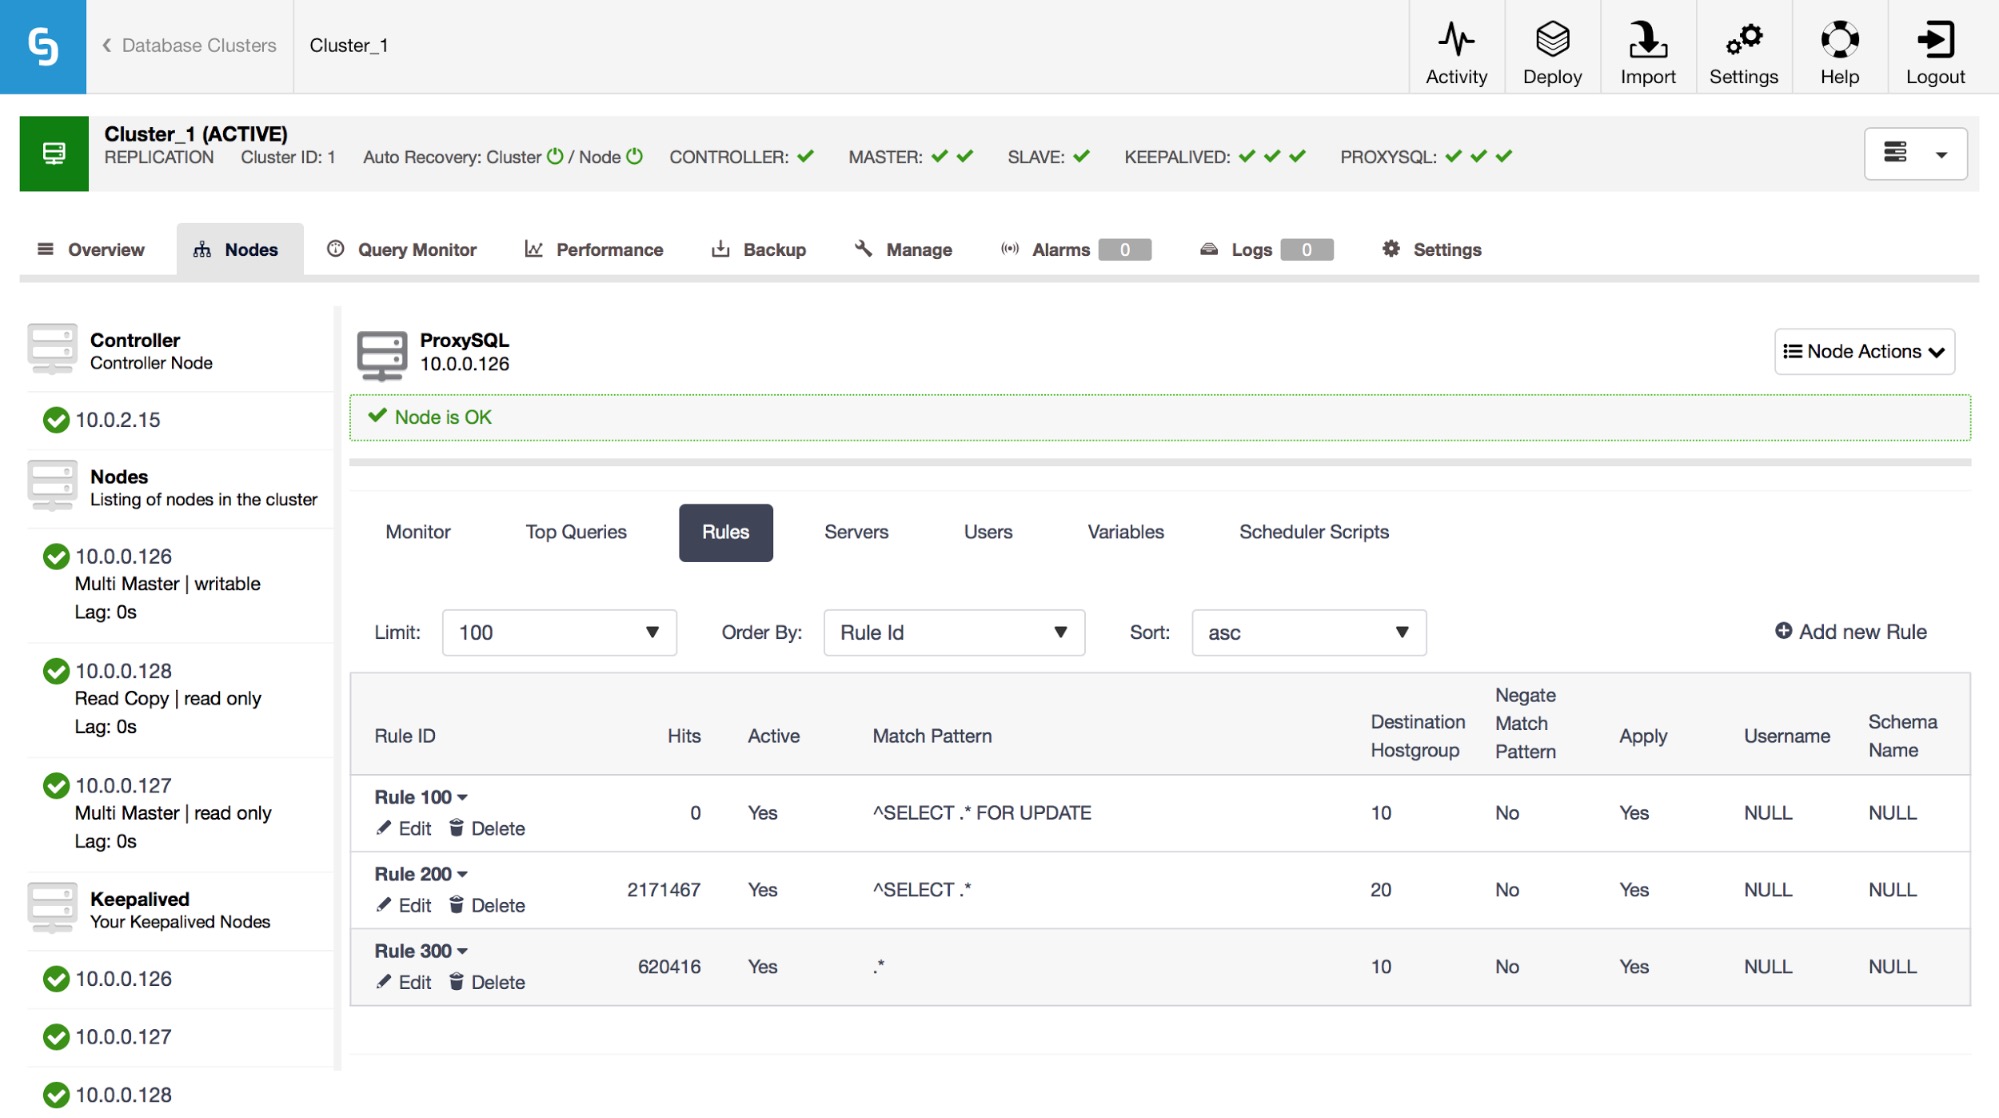The image size is (1999, 1118).
Task: Click the Controller server icon in sidebar
Action: [52, 349]
